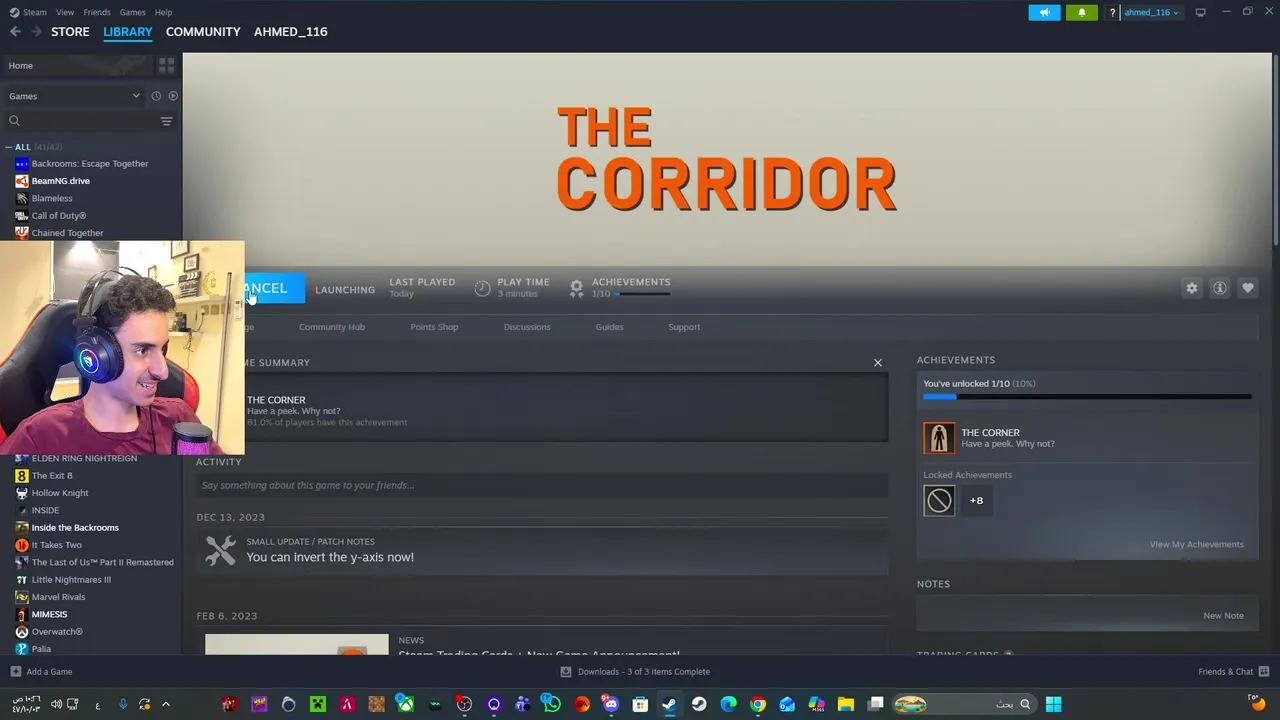Viewport: 1280px width, 720px height.
Task: Open the Games menu
Action: [132, 12]
